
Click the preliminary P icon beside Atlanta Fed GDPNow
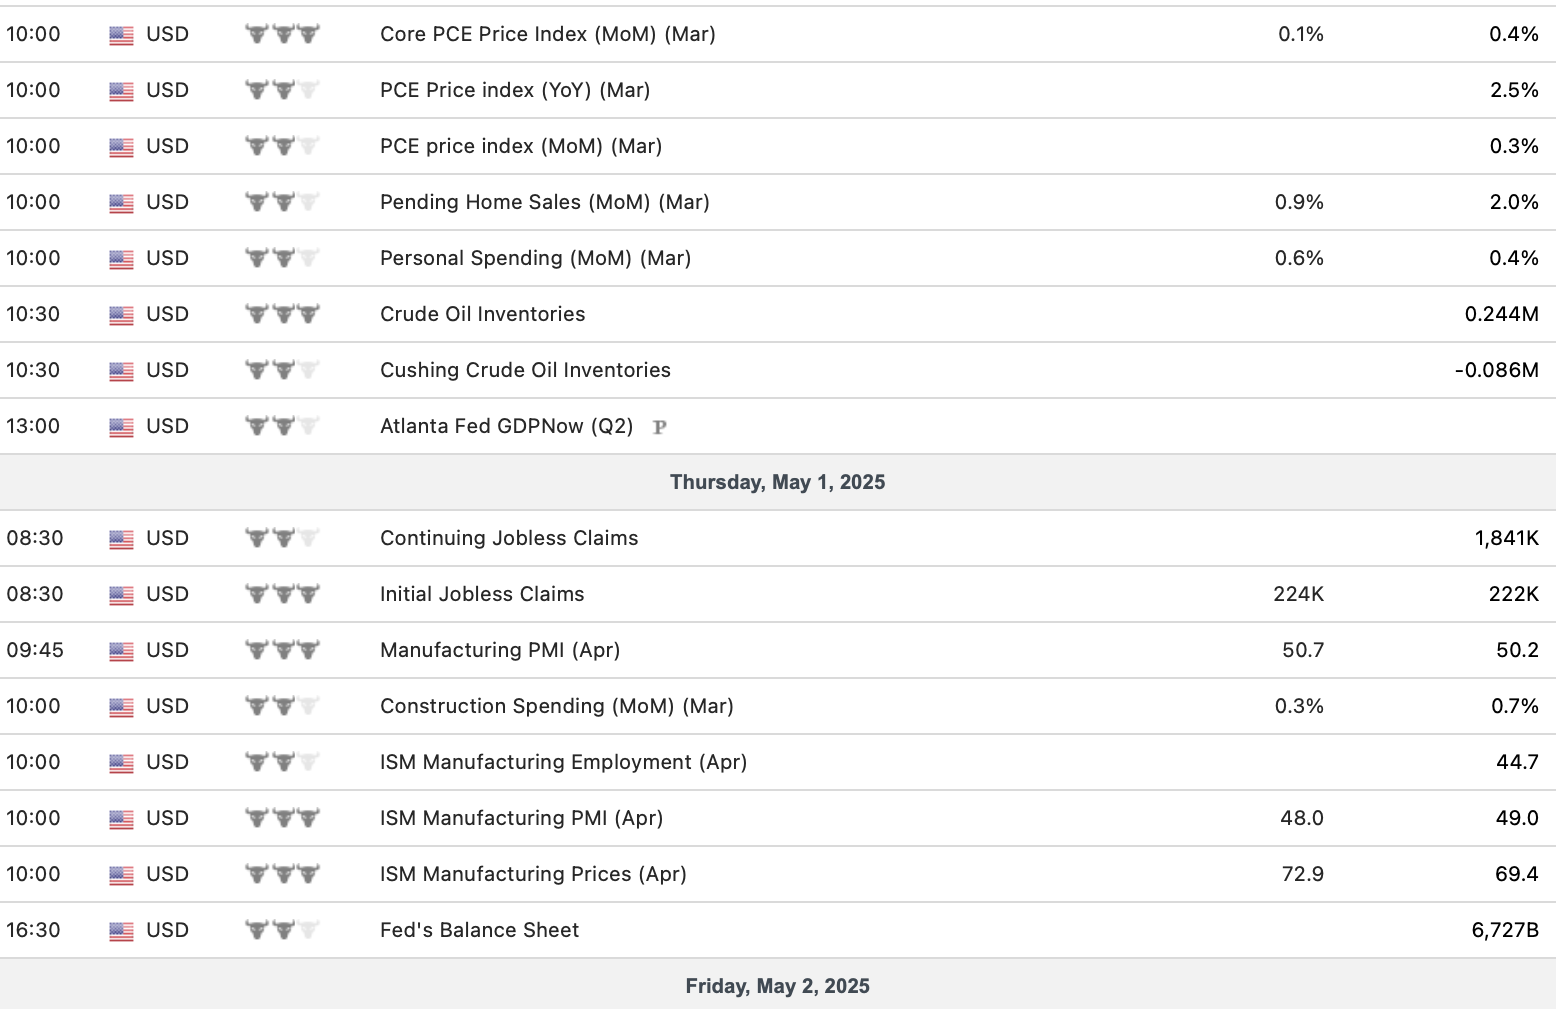[659, 427]
